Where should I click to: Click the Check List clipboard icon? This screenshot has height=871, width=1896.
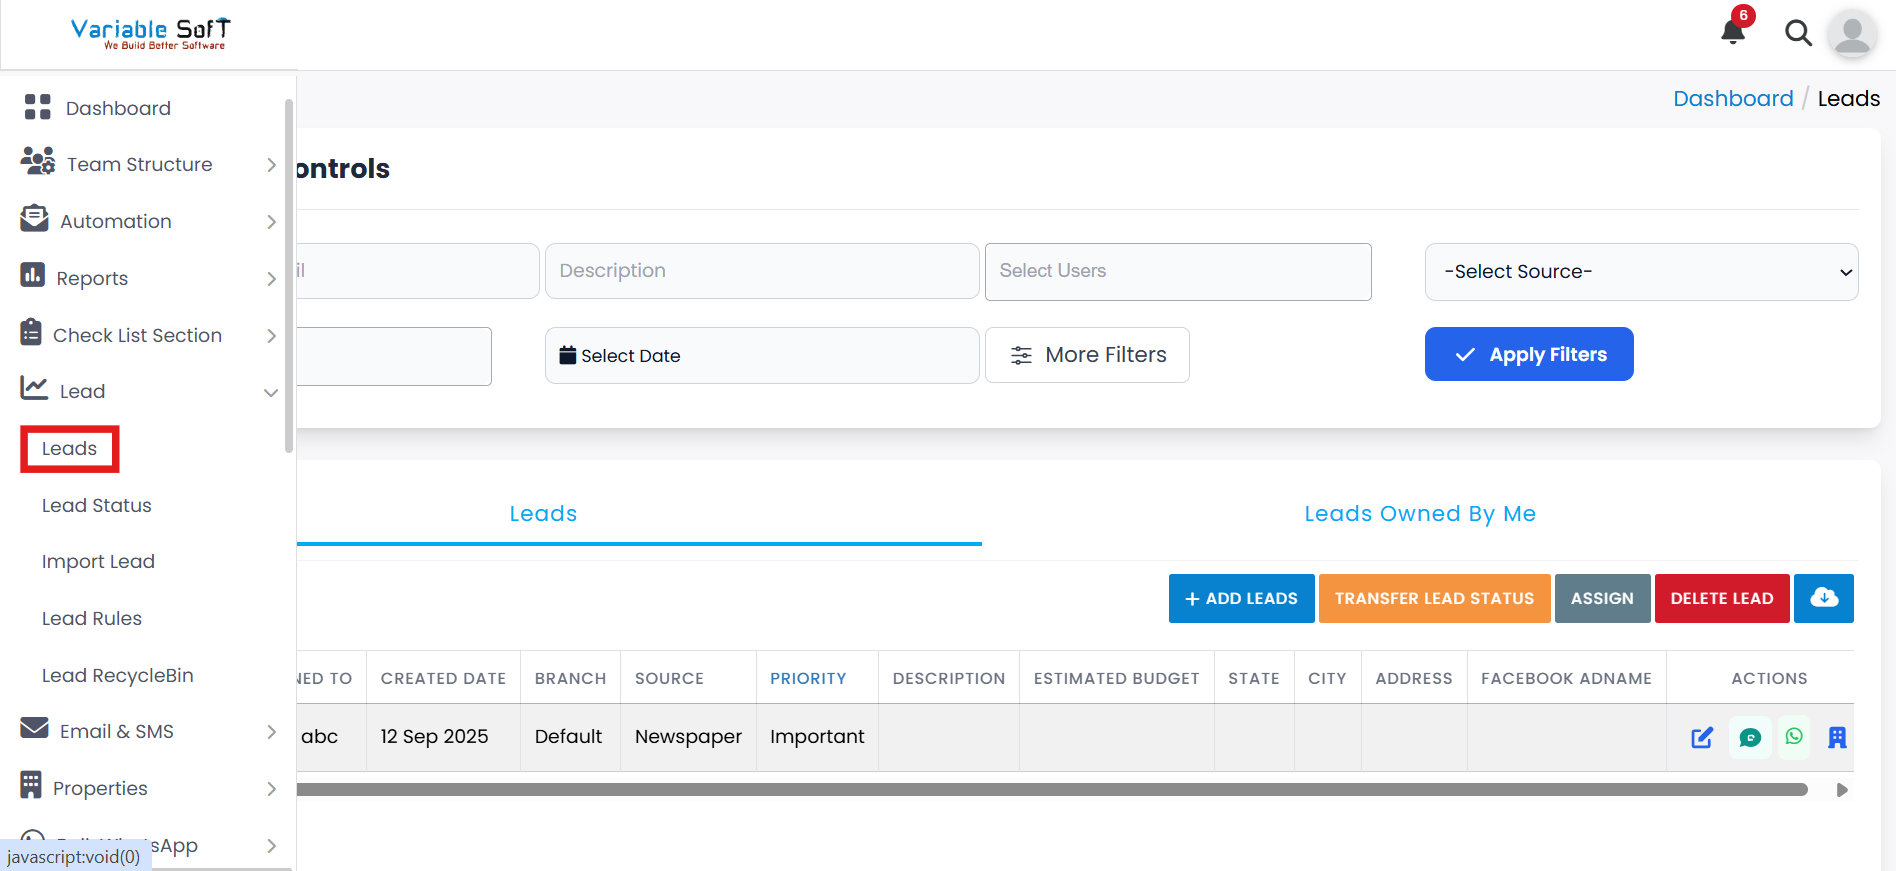(31, 331)
